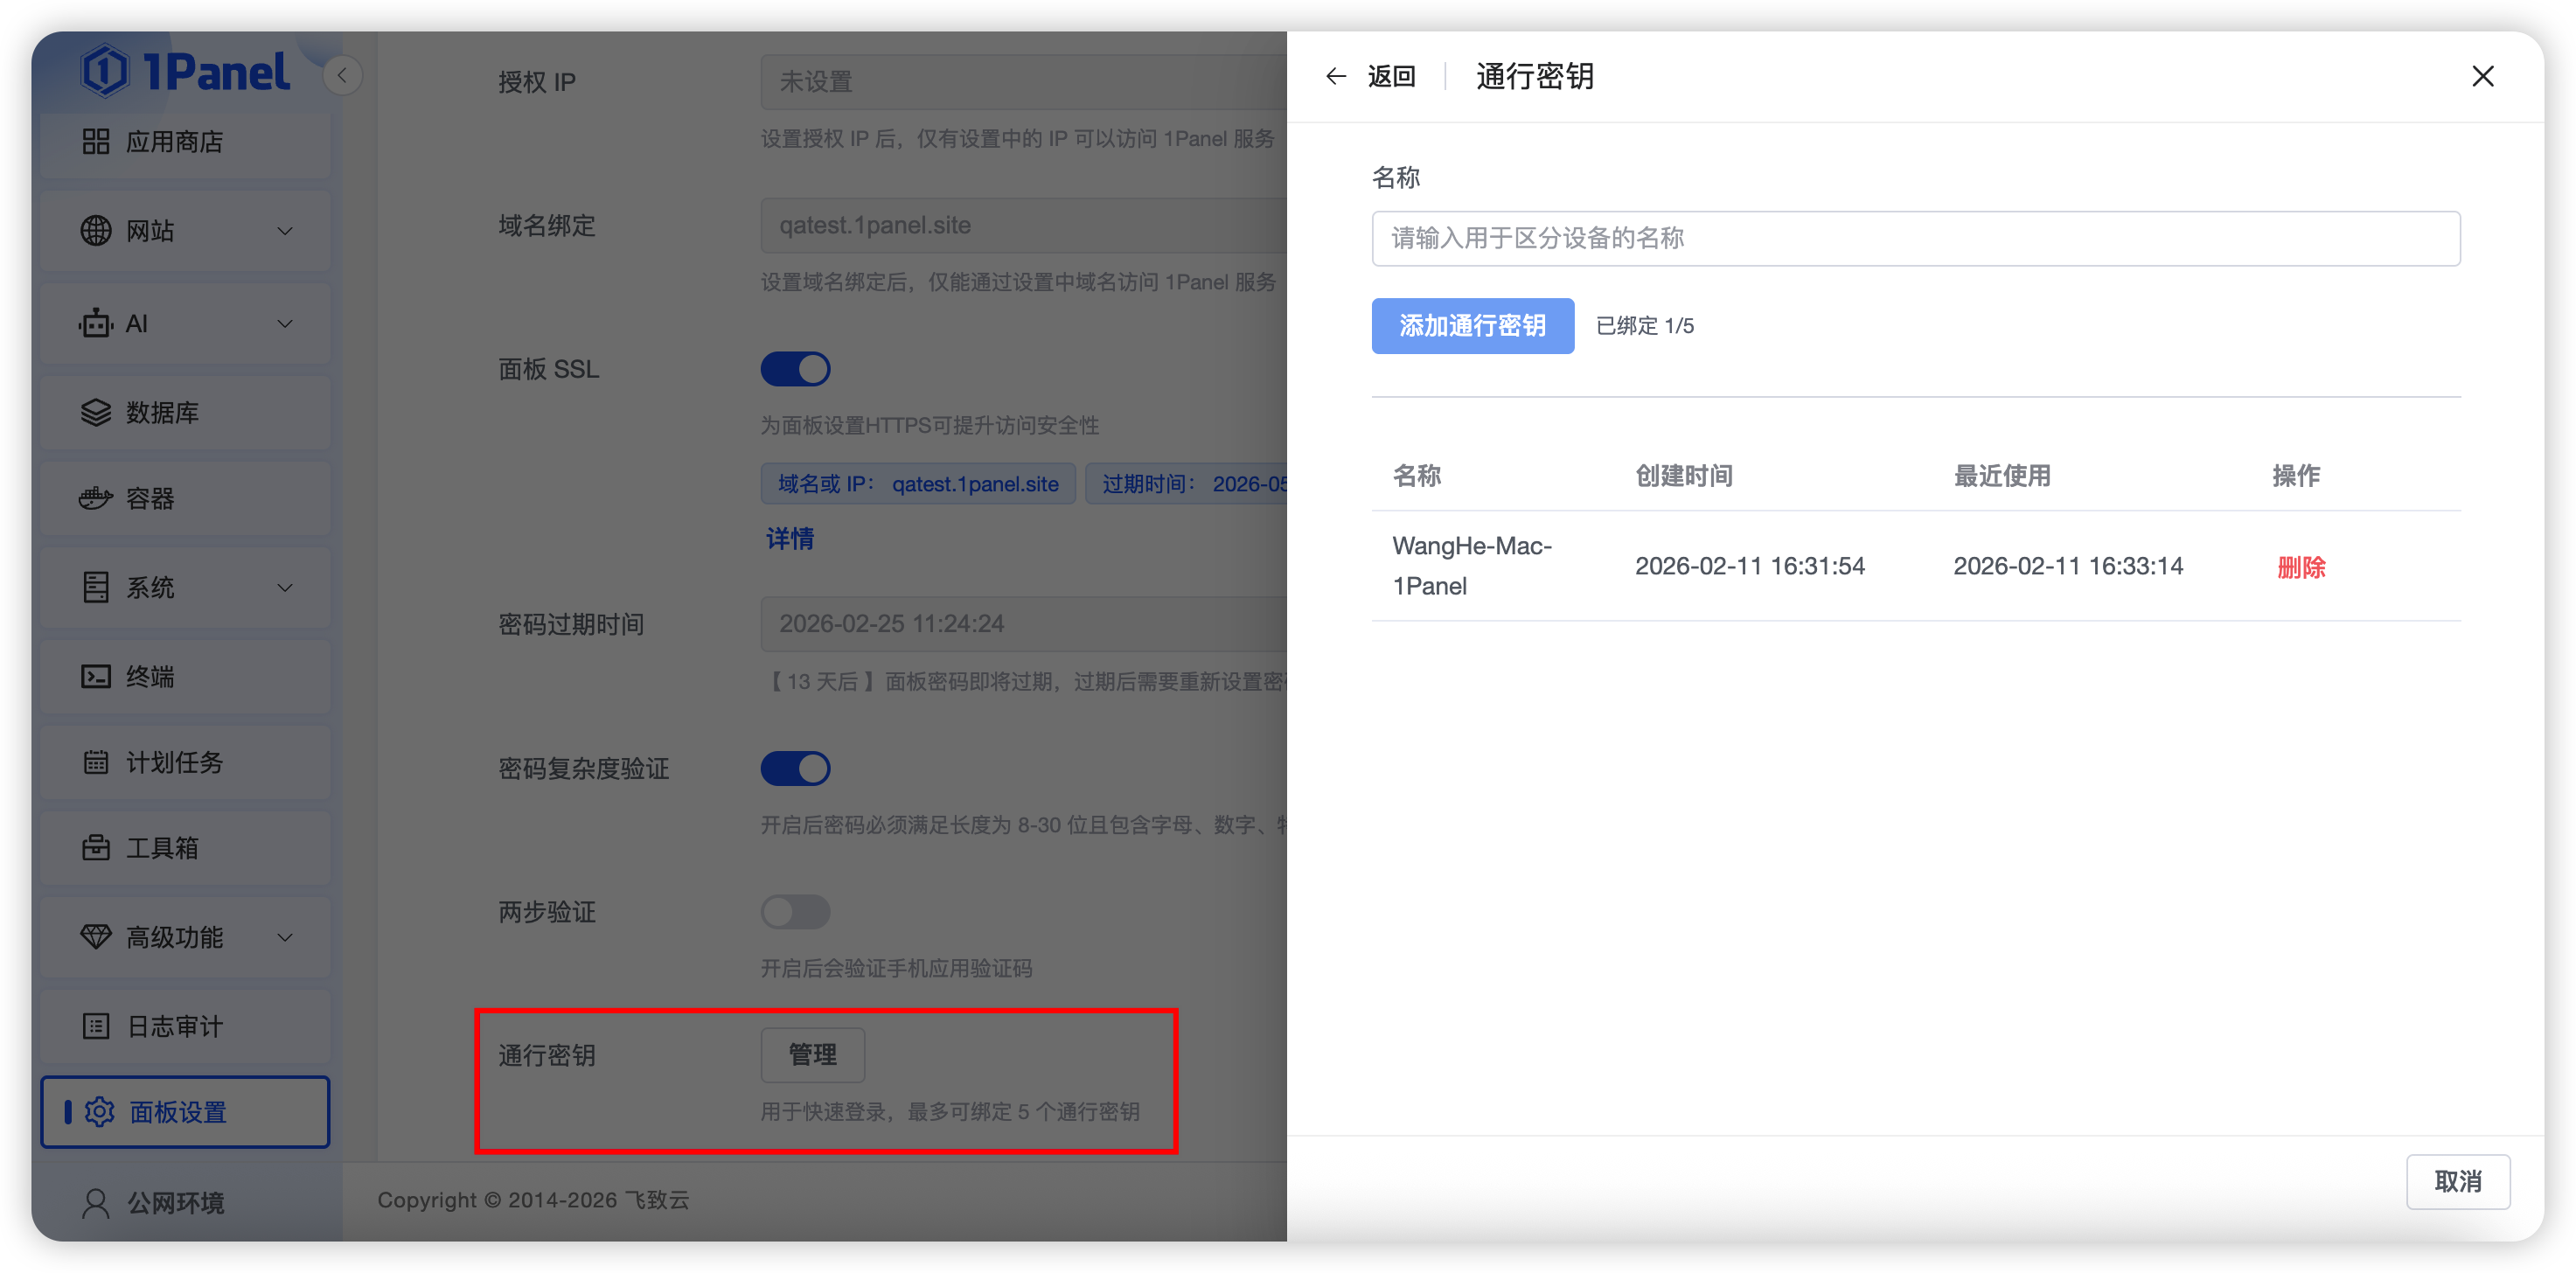Disable the 面板 SSL toggle
2576x1273 pixels.
pos(795,368)
